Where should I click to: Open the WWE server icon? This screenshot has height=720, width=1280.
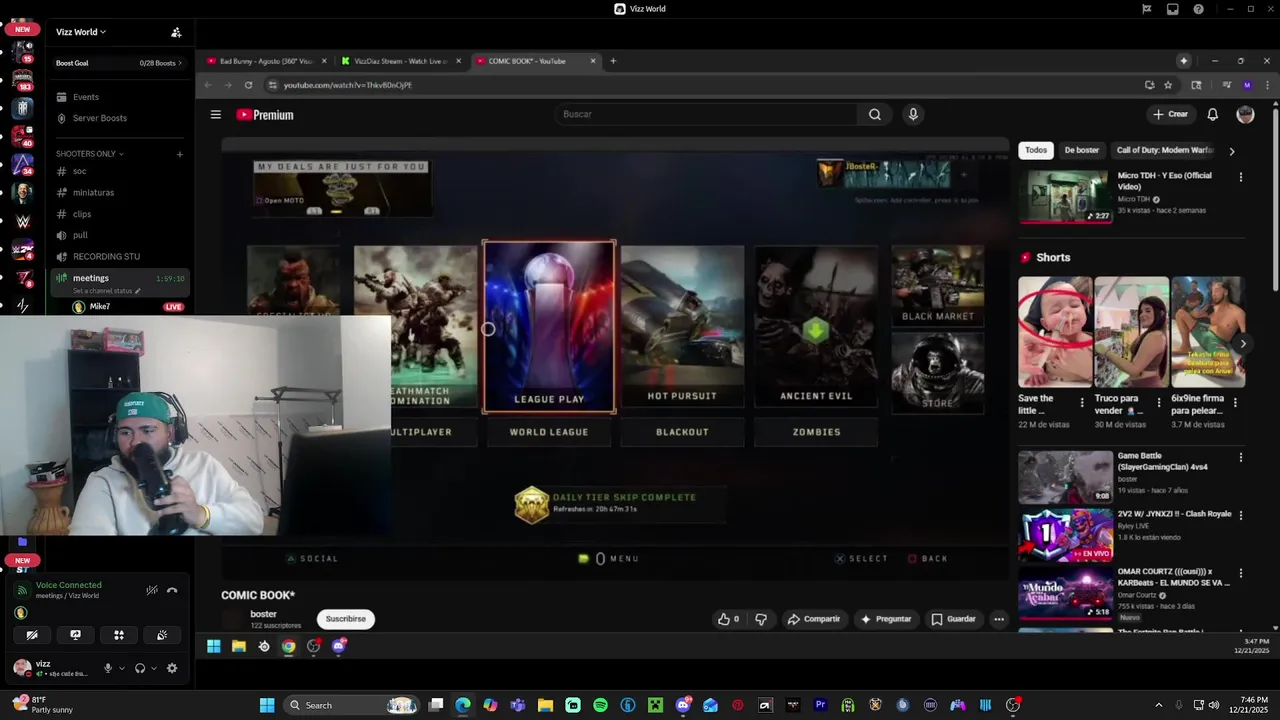tap(23, 221)
